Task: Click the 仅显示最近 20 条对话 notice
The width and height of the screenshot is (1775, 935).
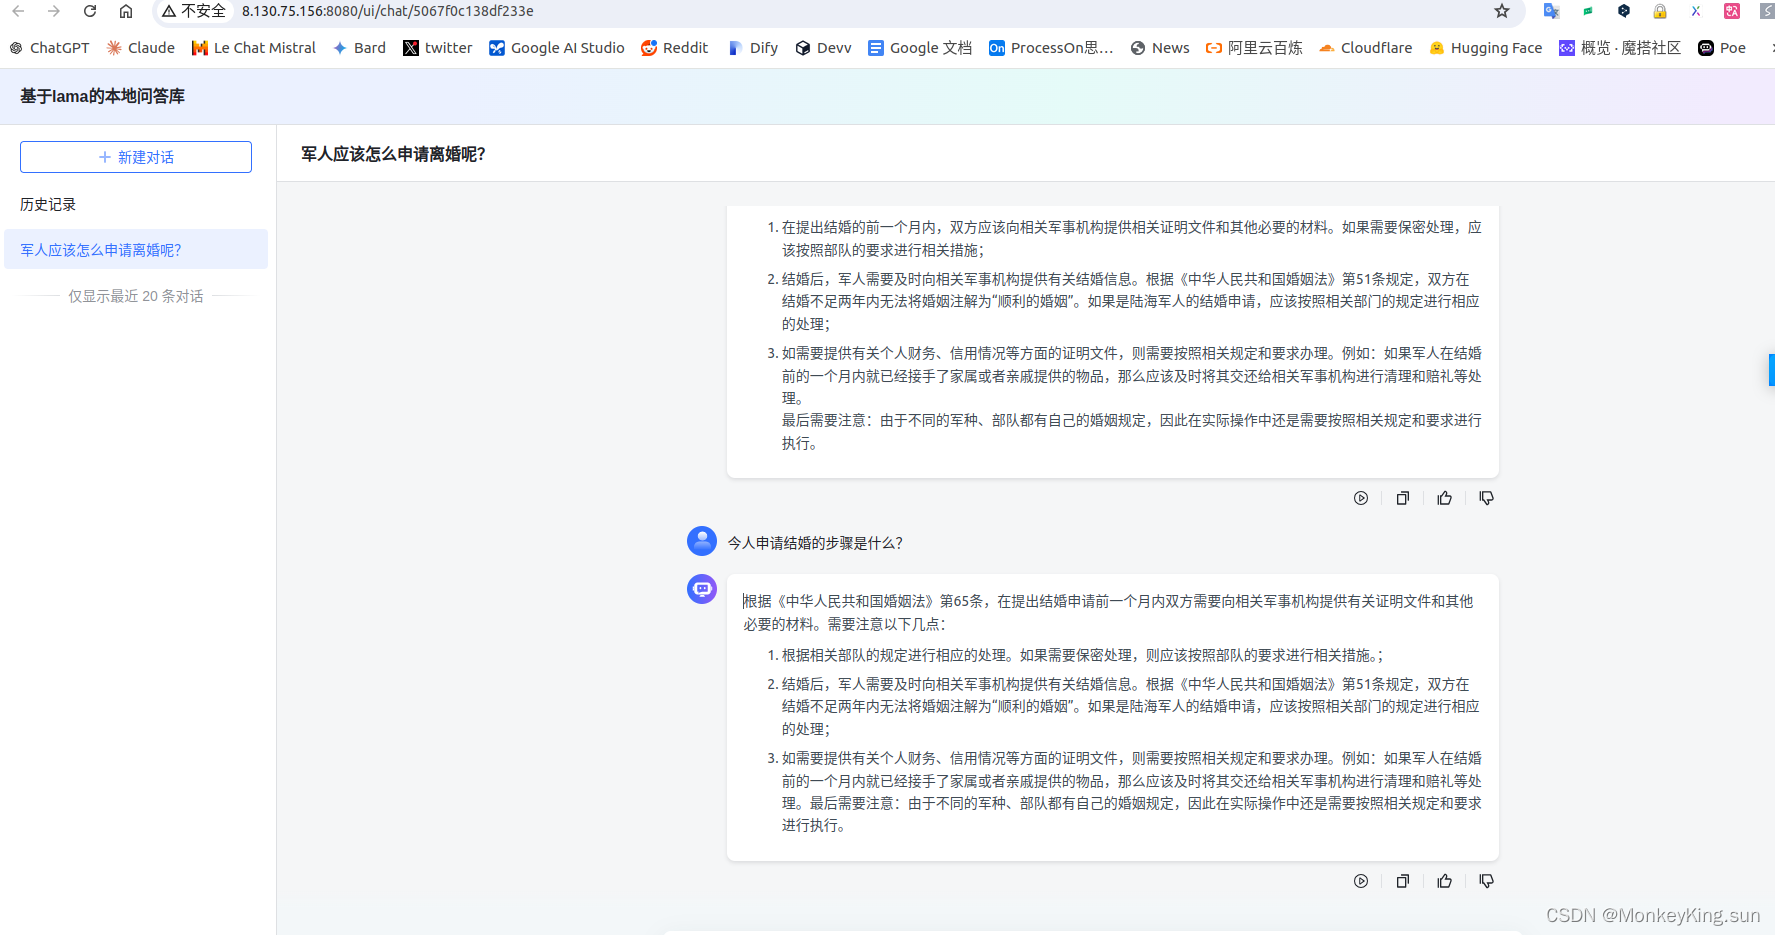Action: 136,296
